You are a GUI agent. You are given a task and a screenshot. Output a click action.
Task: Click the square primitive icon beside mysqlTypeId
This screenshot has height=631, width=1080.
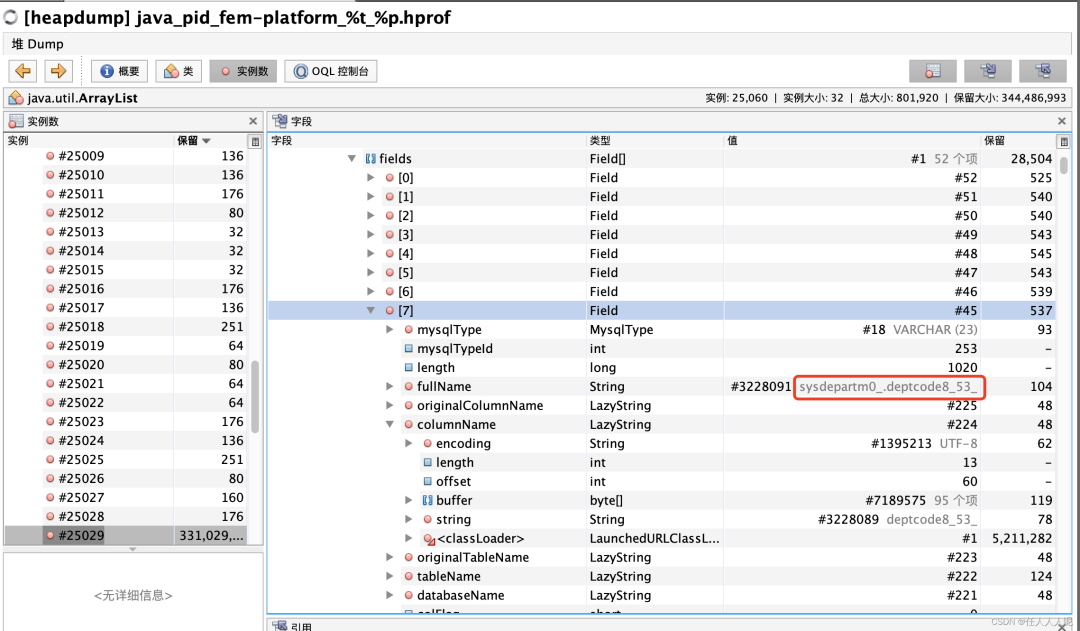coord(408,349)
